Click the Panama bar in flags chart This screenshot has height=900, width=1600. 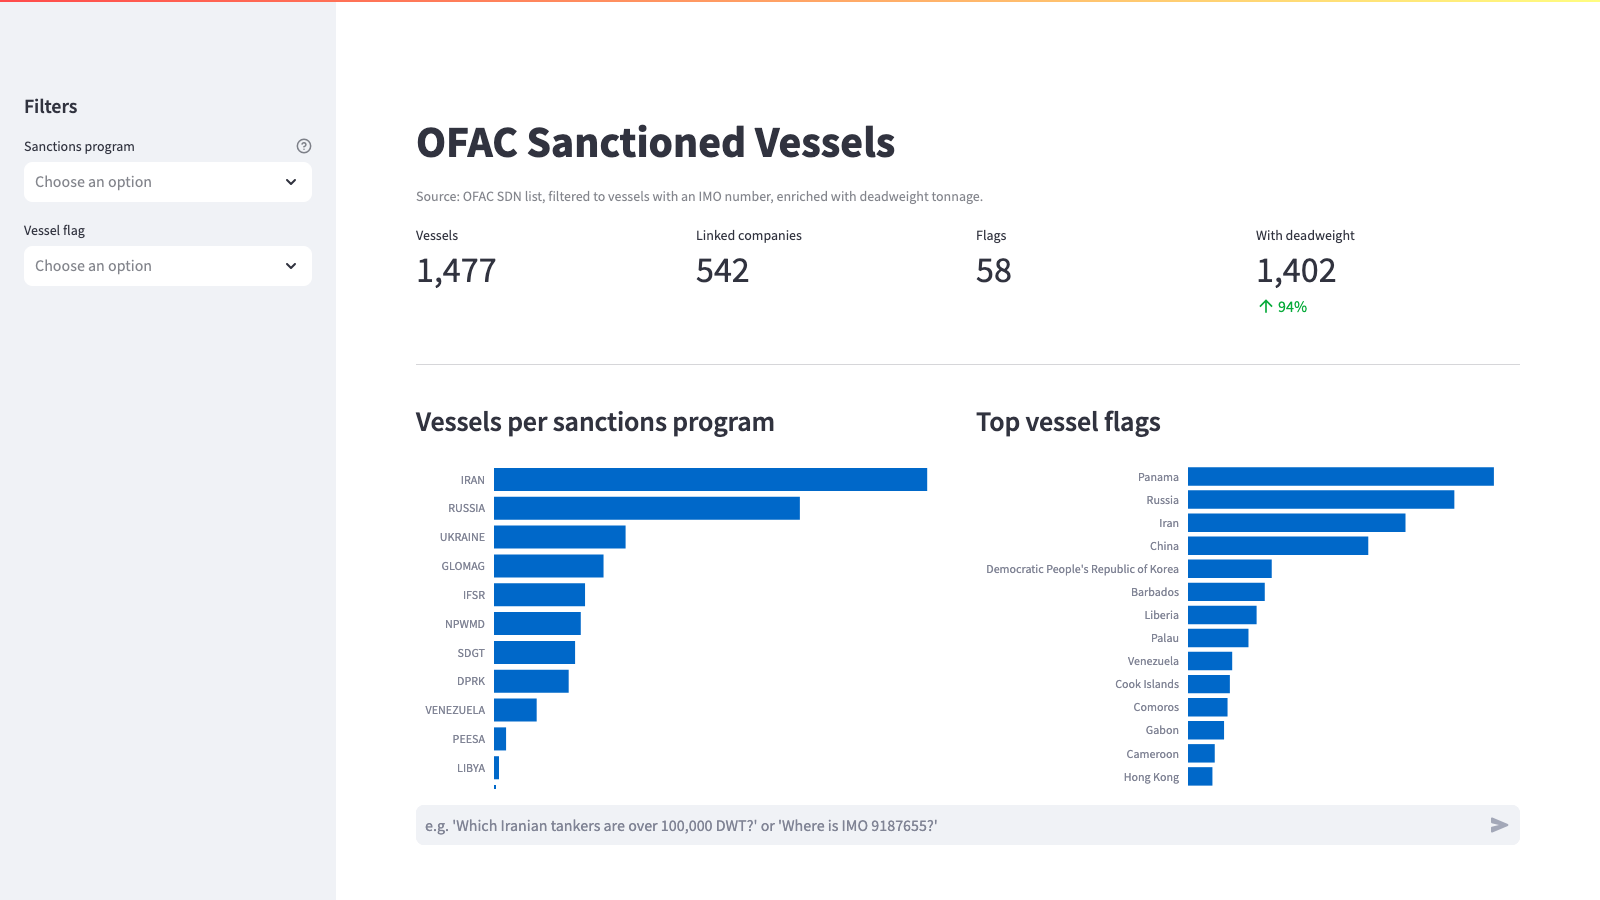click(1341, 477)
